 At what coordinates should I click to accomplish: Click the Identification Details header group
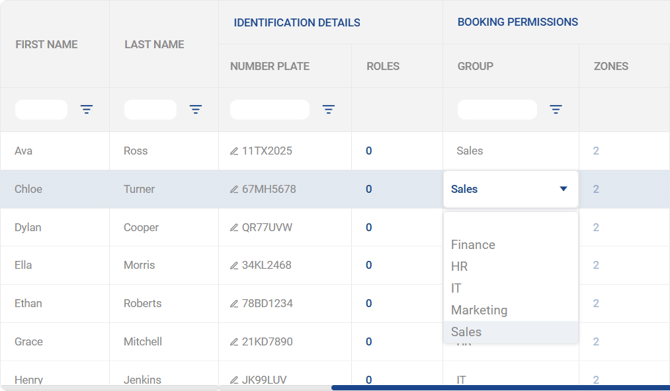297,23
